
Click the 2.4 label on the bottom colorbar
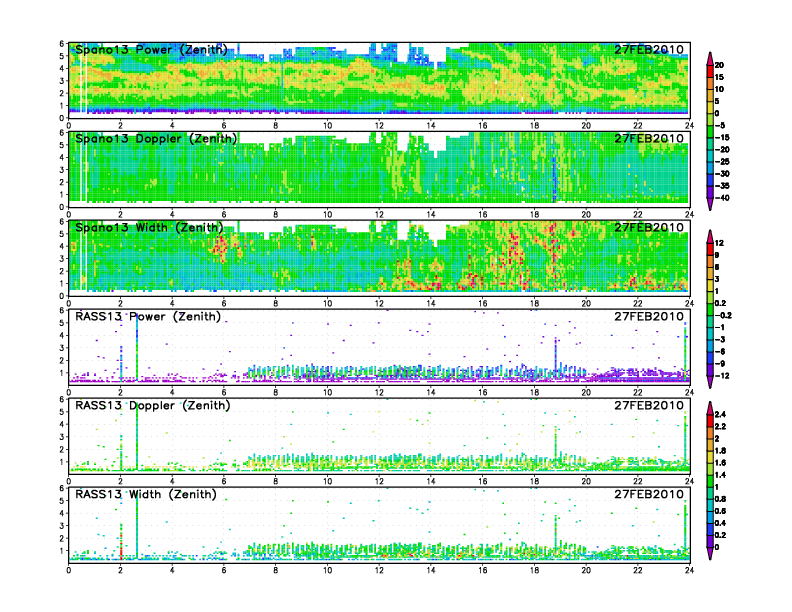click(x=733, y=413)
